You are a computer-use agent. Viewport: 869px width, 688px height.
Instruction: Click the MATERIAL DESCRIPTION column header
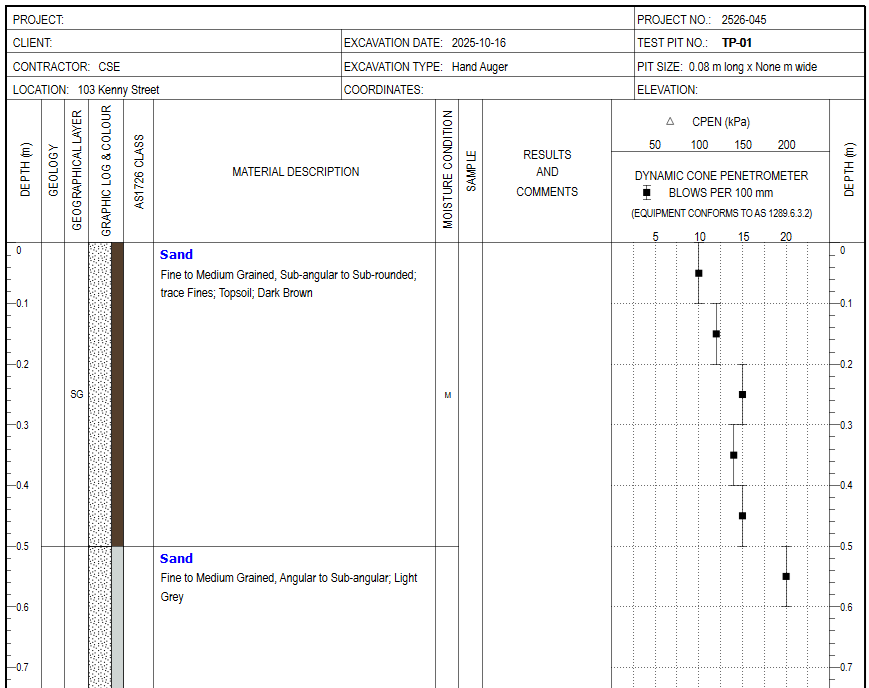click(x=295, y=172)
